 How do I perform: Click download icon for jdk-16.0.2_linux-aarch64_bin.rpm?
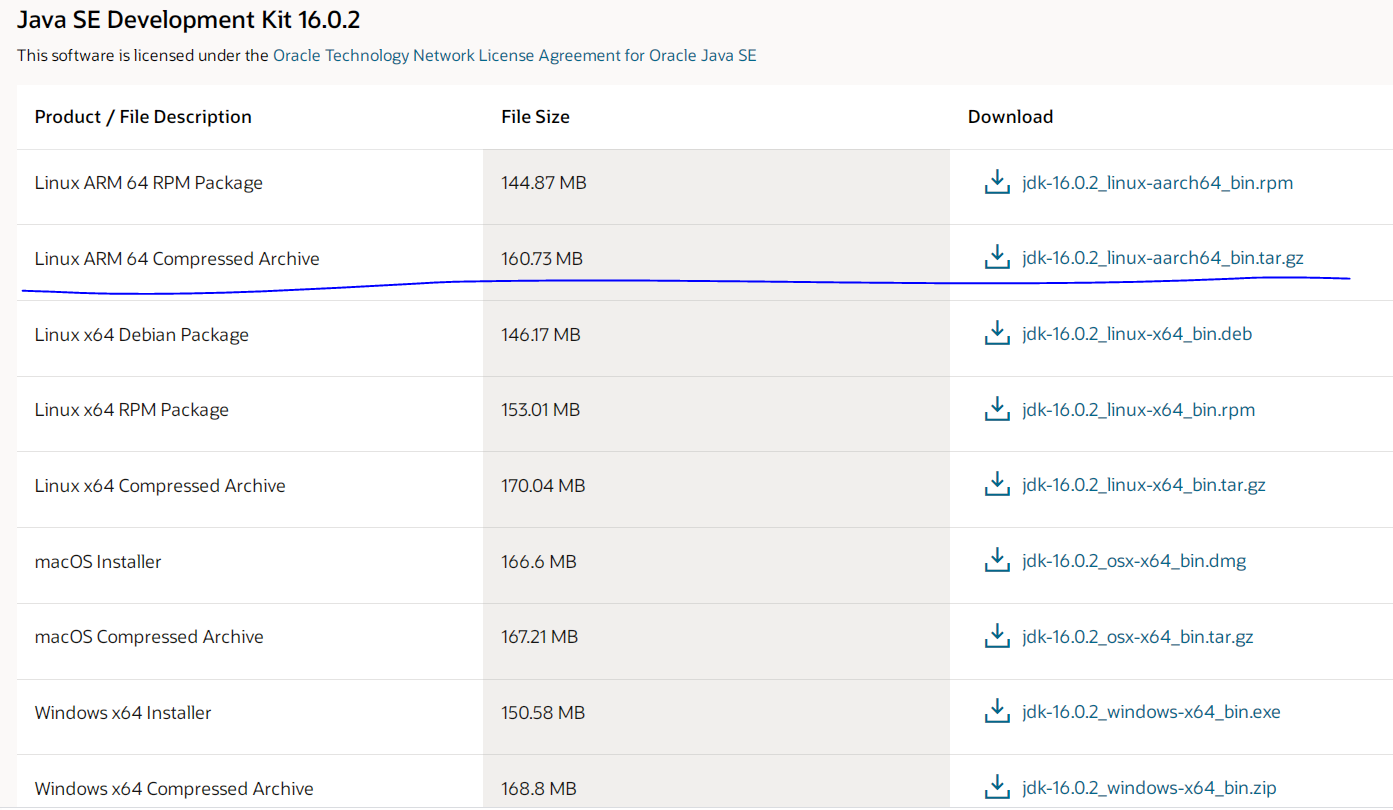tap(997, 182)
